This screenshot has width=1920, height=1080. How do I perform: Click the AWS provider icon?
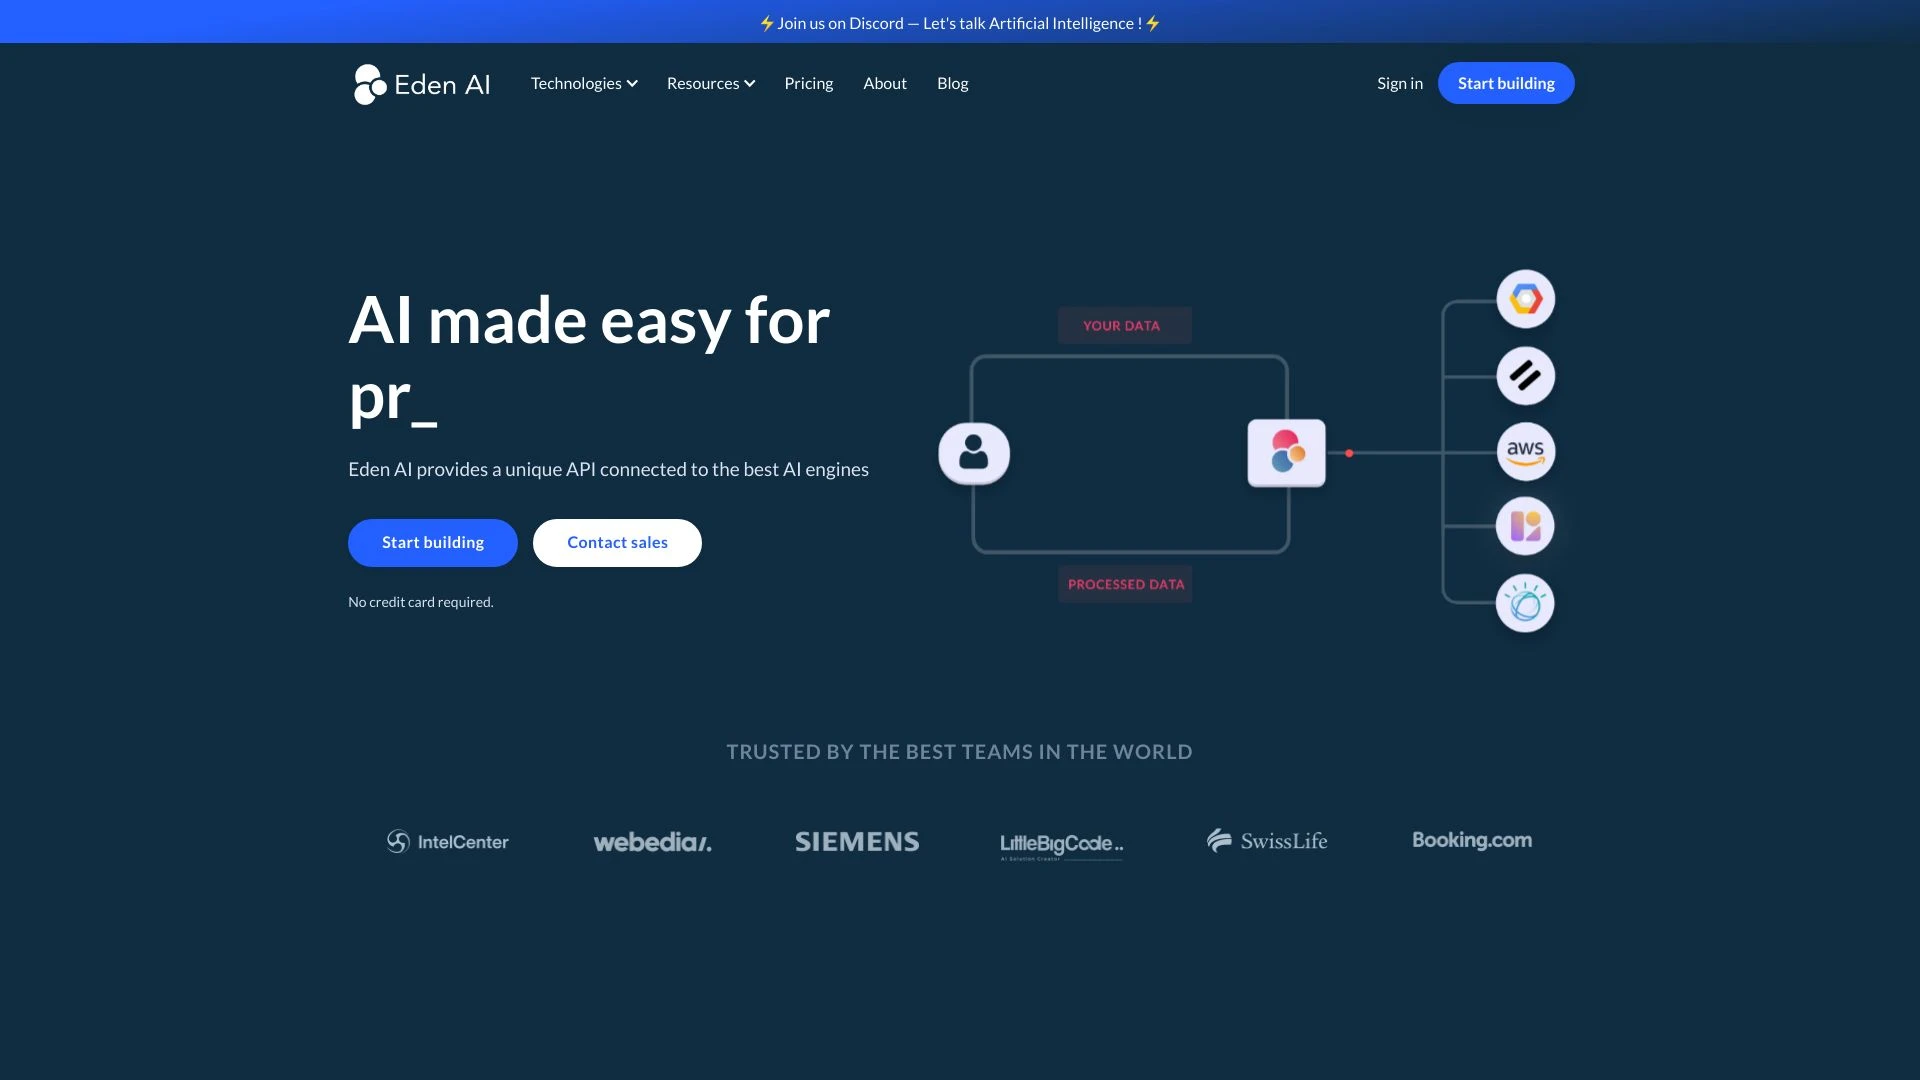click(1524, 451)
